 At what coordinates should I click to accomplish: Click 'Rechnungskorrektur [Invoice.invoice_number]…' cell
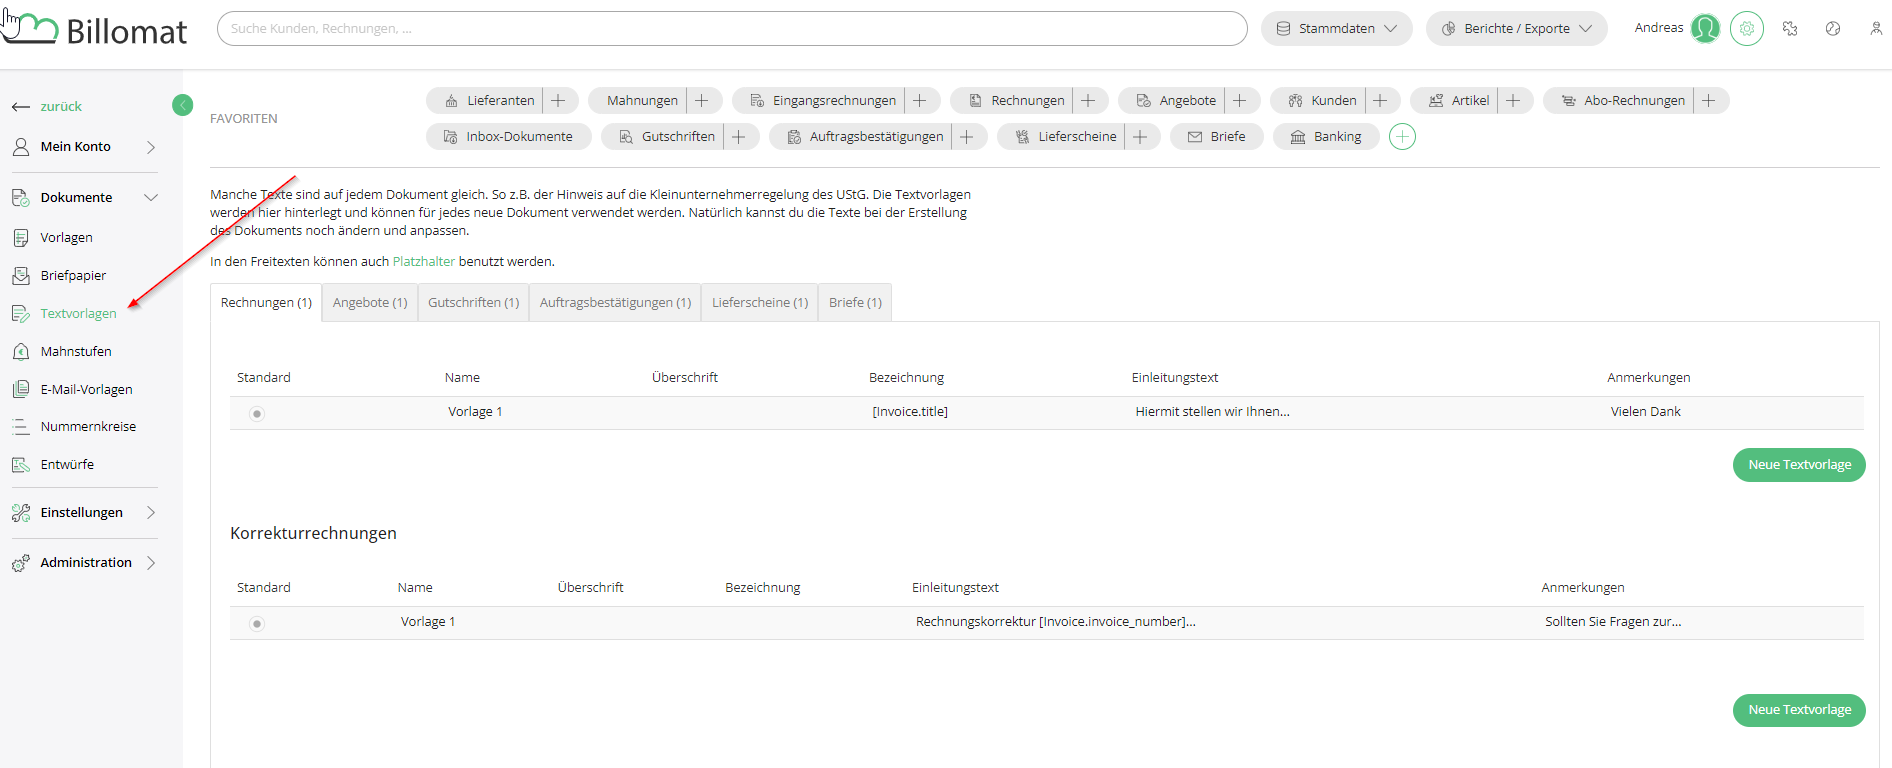pos(1056,622)
